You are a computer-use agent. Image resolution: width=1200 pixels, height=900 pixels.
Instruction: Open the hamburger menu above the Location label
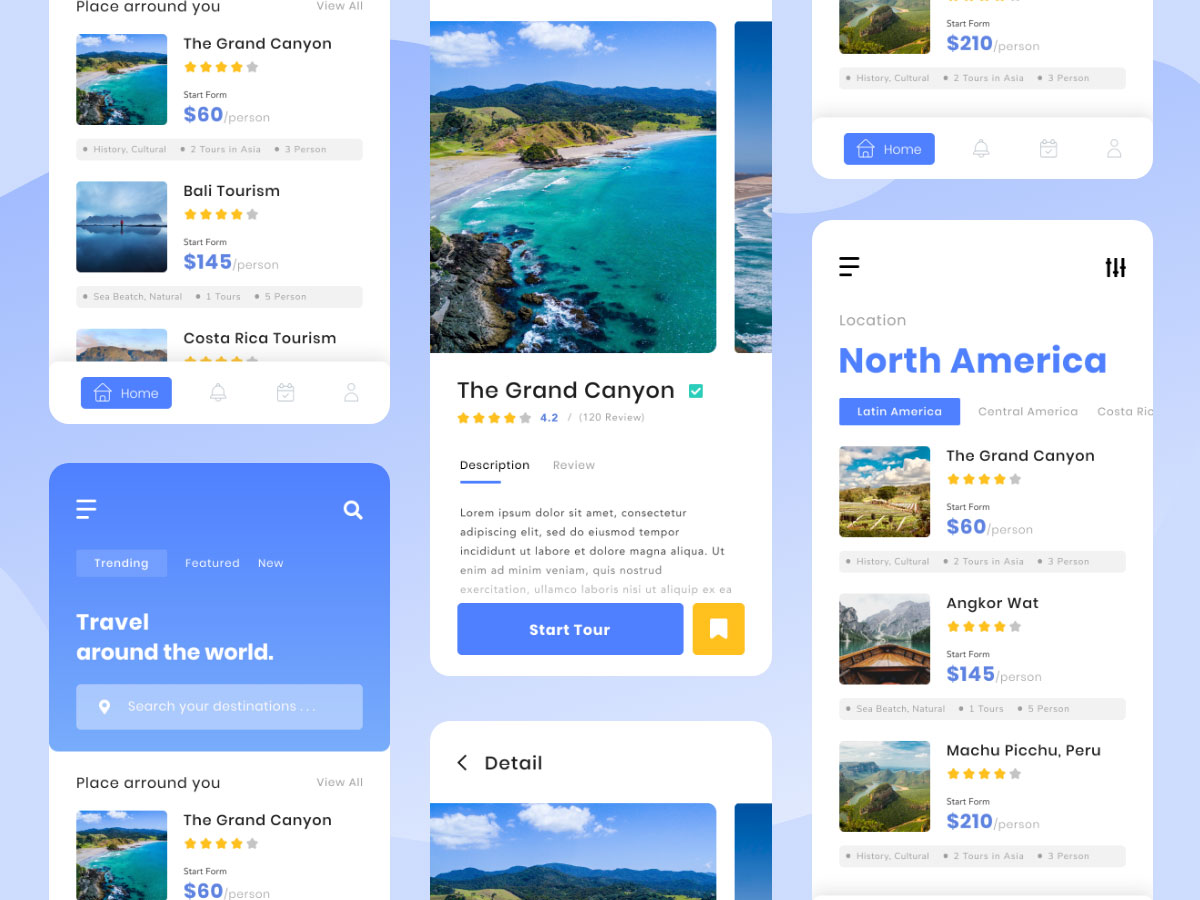pyautogui.click(x=849, y=267)
